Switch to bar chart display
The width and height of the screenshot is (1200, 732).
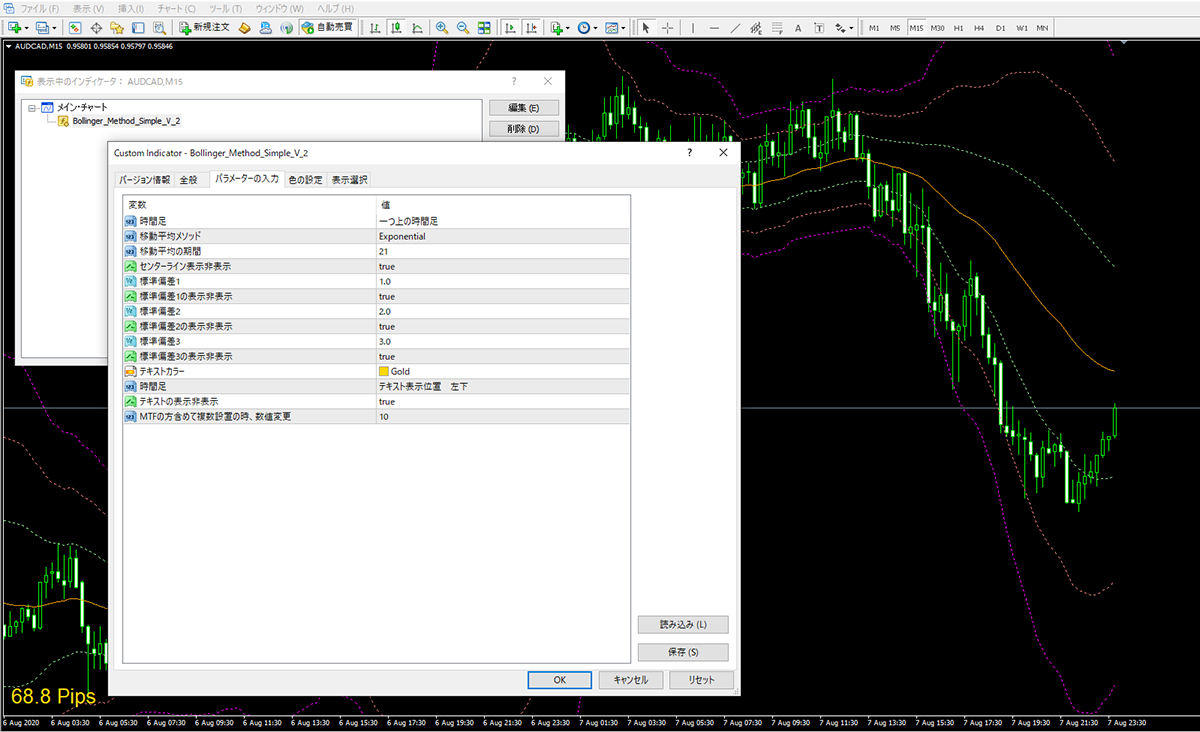pos(373,27)
